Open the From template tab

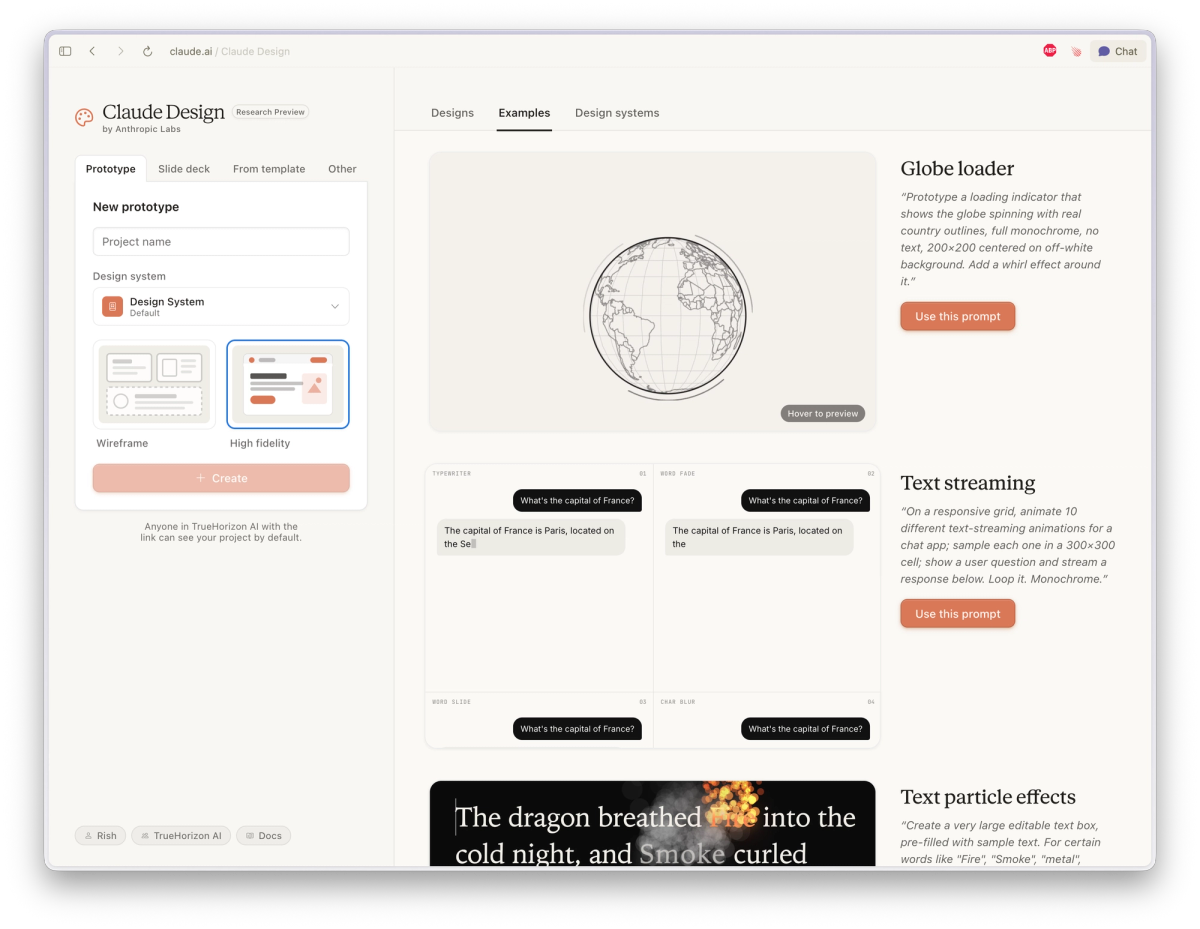(269, 169)
